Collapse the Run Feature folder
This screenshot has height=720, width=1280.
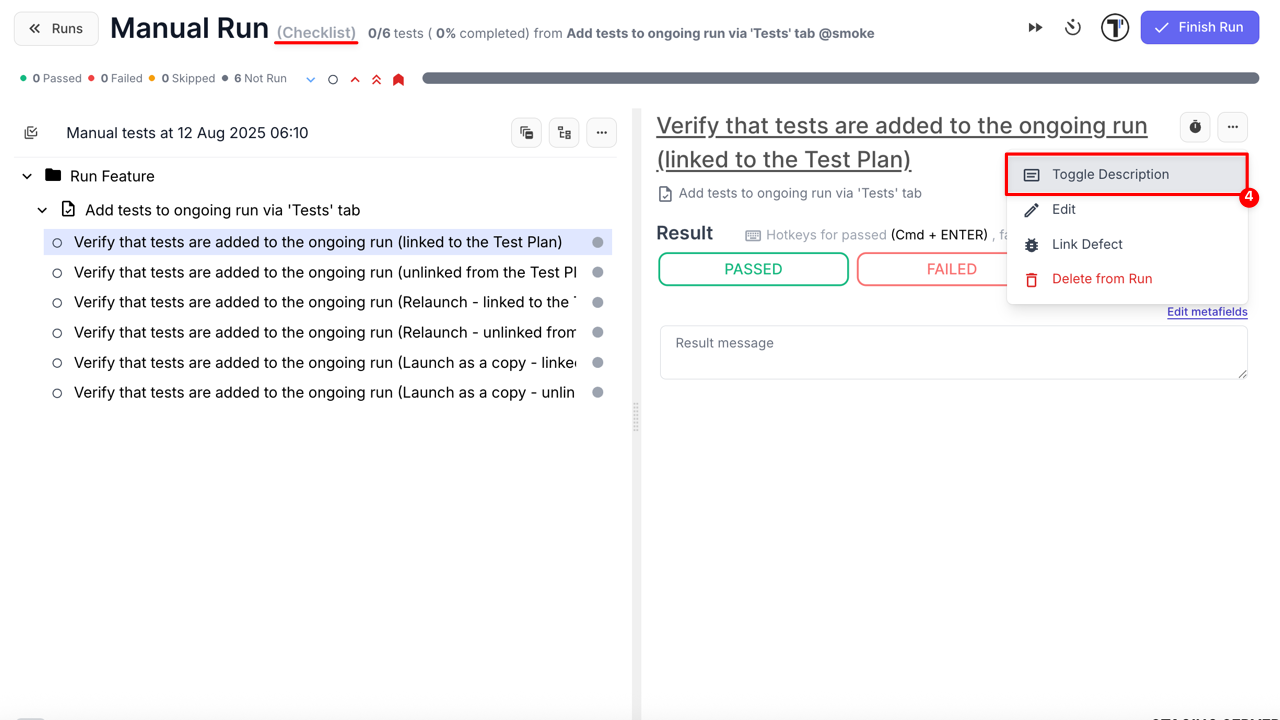27,177
